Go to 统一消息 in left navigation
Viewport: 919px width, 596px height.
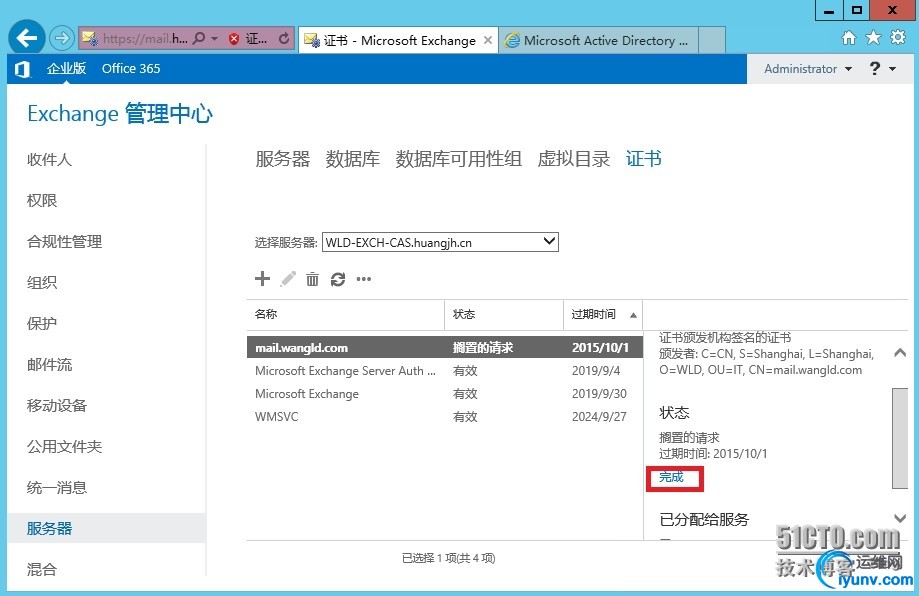57,488
